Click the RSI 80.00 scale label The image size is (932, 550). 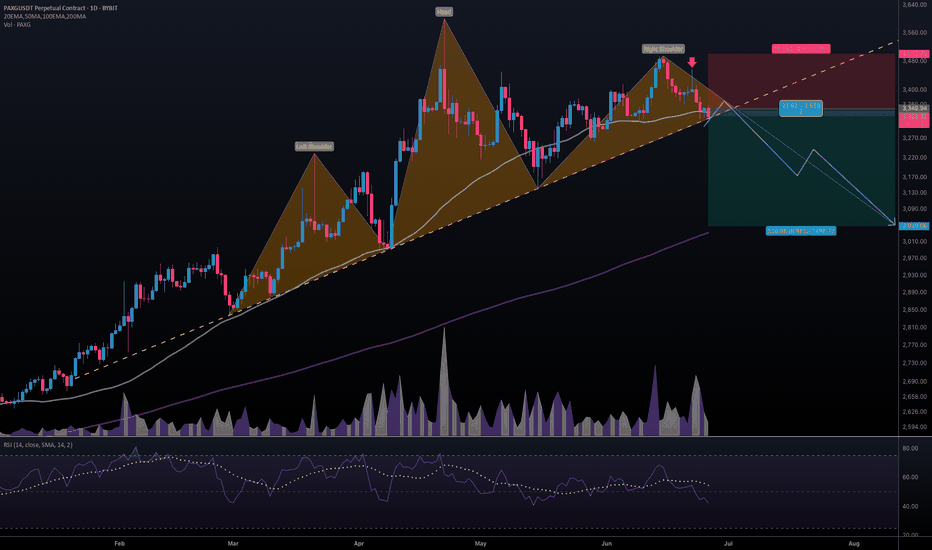click(910, 448)
